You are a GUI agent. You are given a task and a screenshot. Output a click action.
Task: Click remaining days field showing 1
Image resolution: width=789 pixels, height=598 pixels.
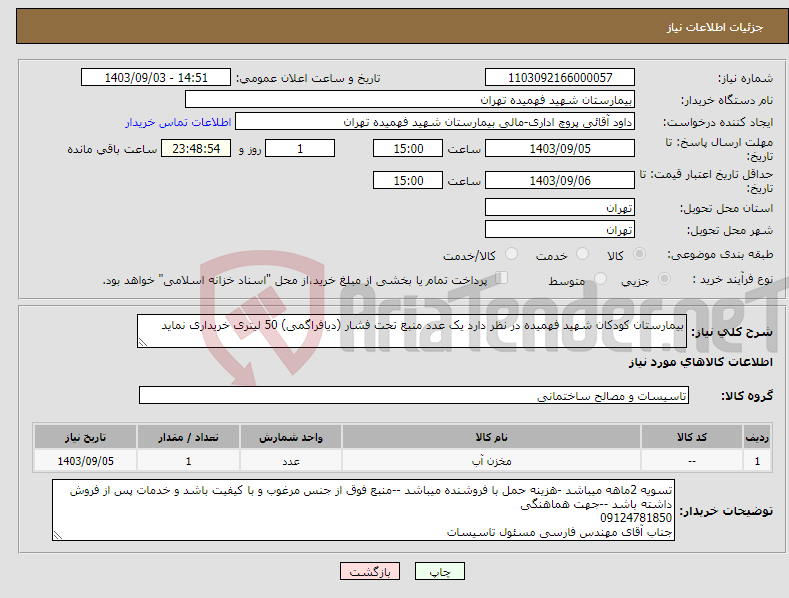[x=300, y=148]
